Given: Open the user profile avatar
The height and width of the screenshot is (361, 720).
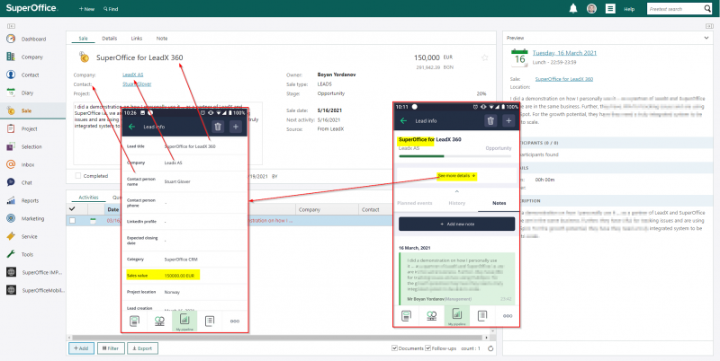Looking at the screenshot, I should pyautogui.click(x=591, y=9).
